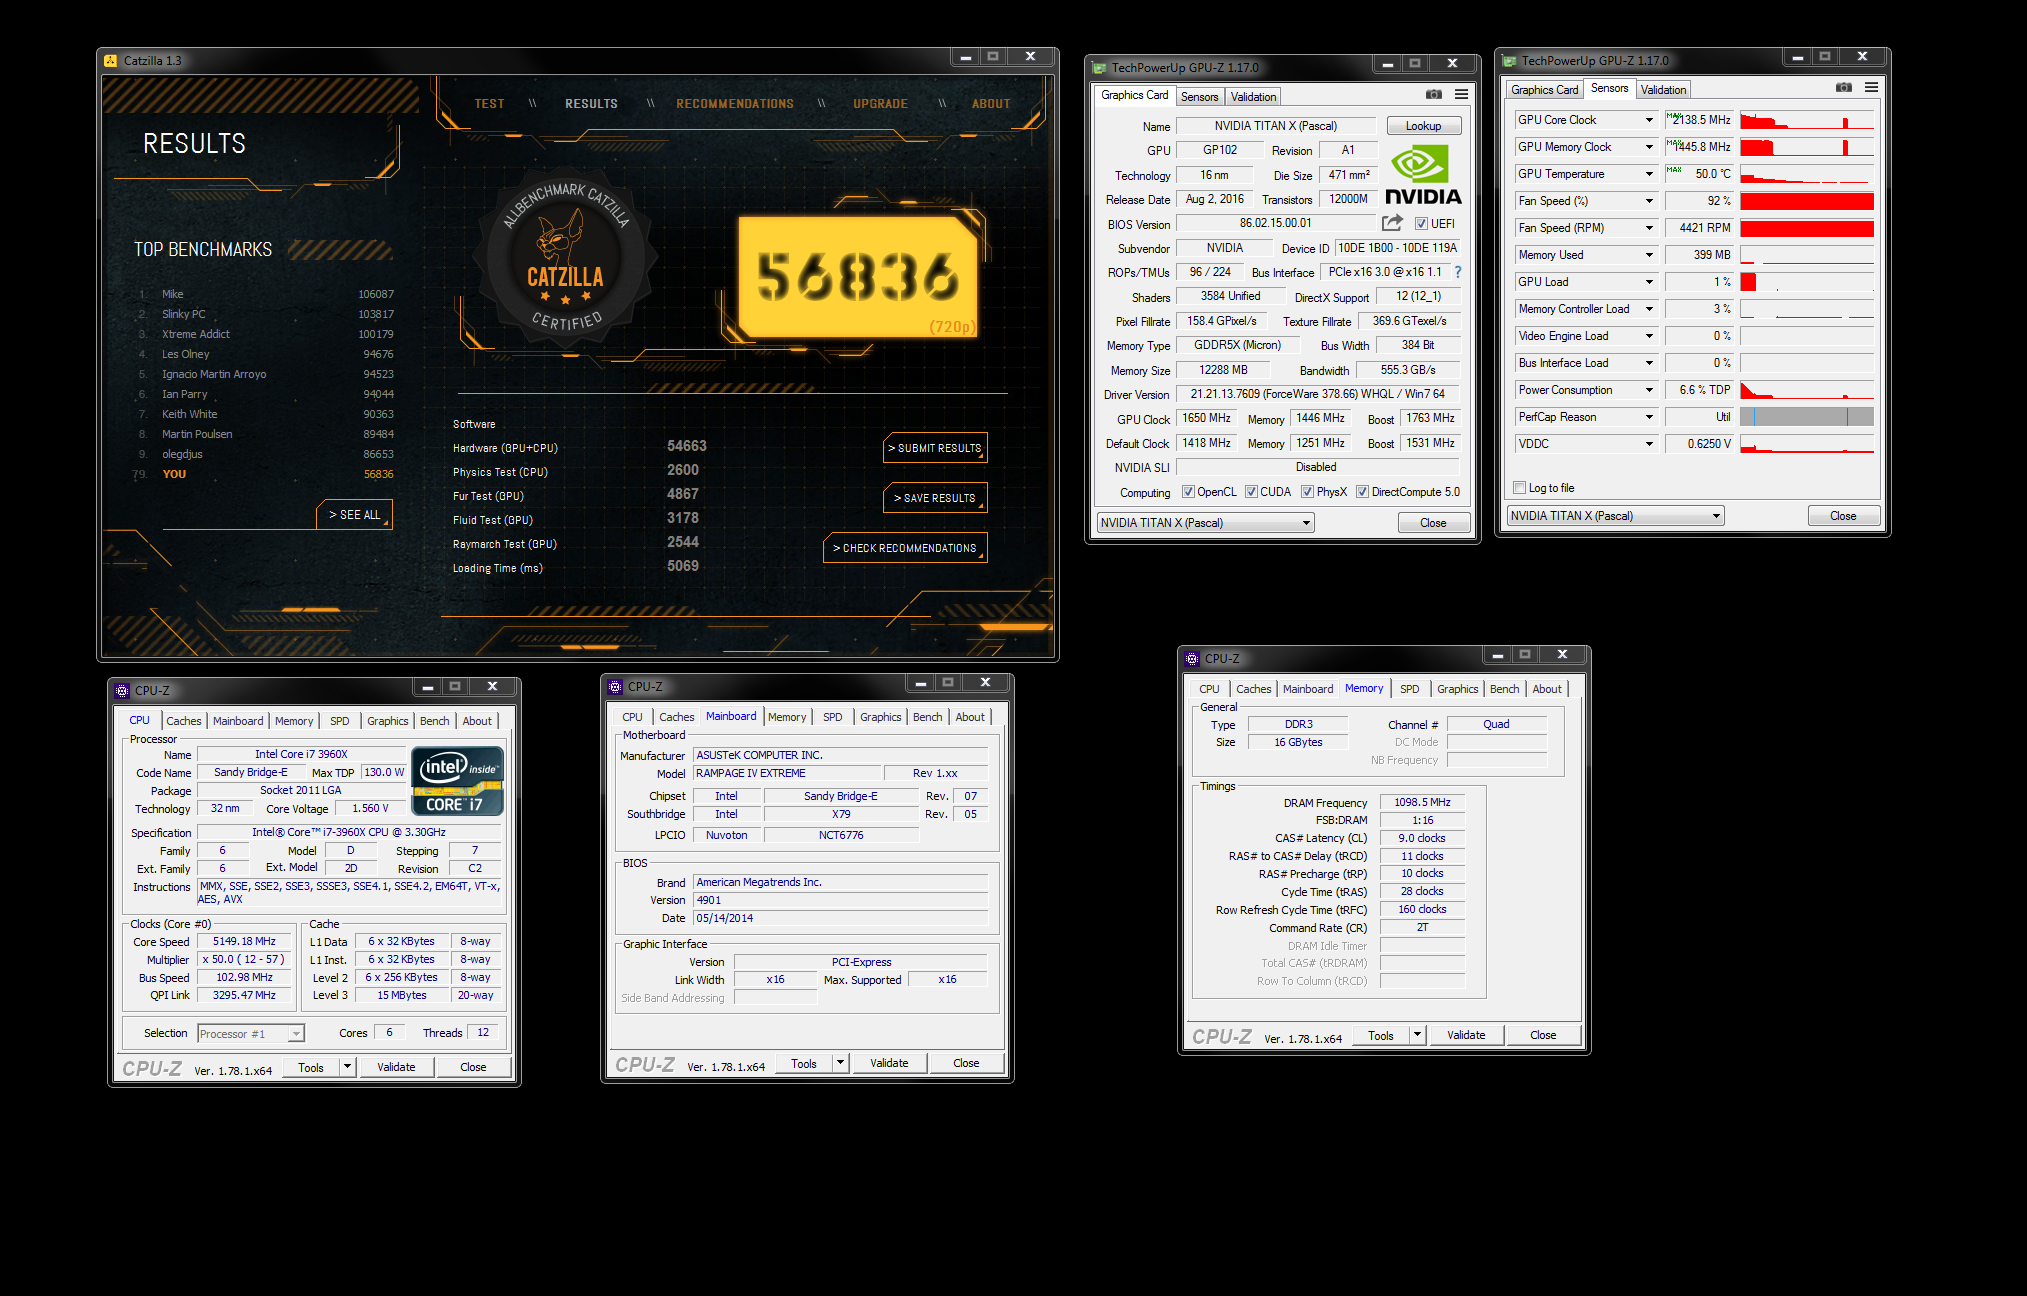The image size is (2027, 1296).
Task: Switch to SPD tab in CPU-Z Memory window
Action: [1409, 689]
